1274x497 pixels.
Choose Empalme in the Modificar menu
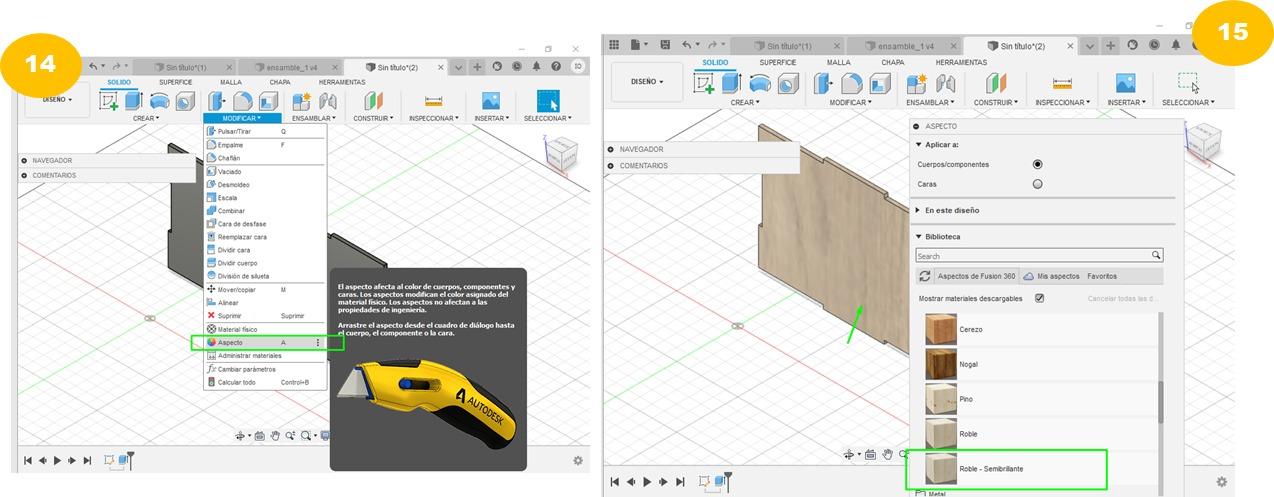(x=265, y=145)
